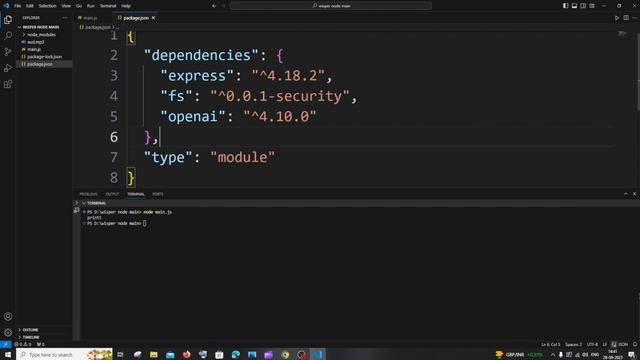Open aud.mp3 in the explorer
The height and width of the screenshot is (360, 640).
(36, 42)
